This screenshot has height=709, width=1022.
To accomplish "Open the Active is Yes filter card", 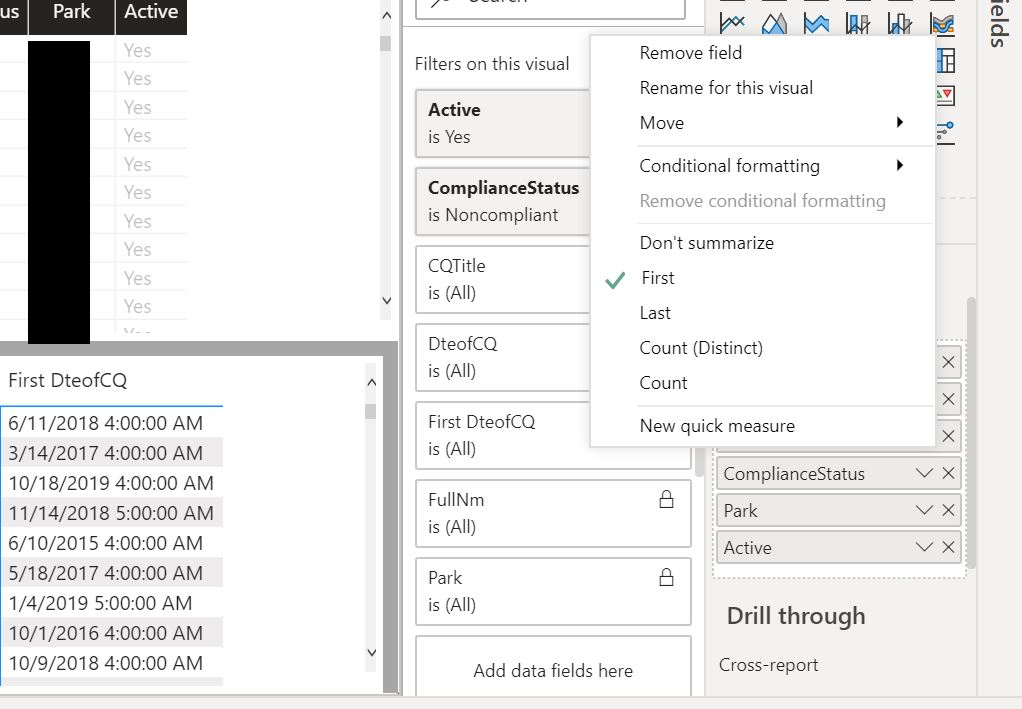I will (x=503, y=123).
